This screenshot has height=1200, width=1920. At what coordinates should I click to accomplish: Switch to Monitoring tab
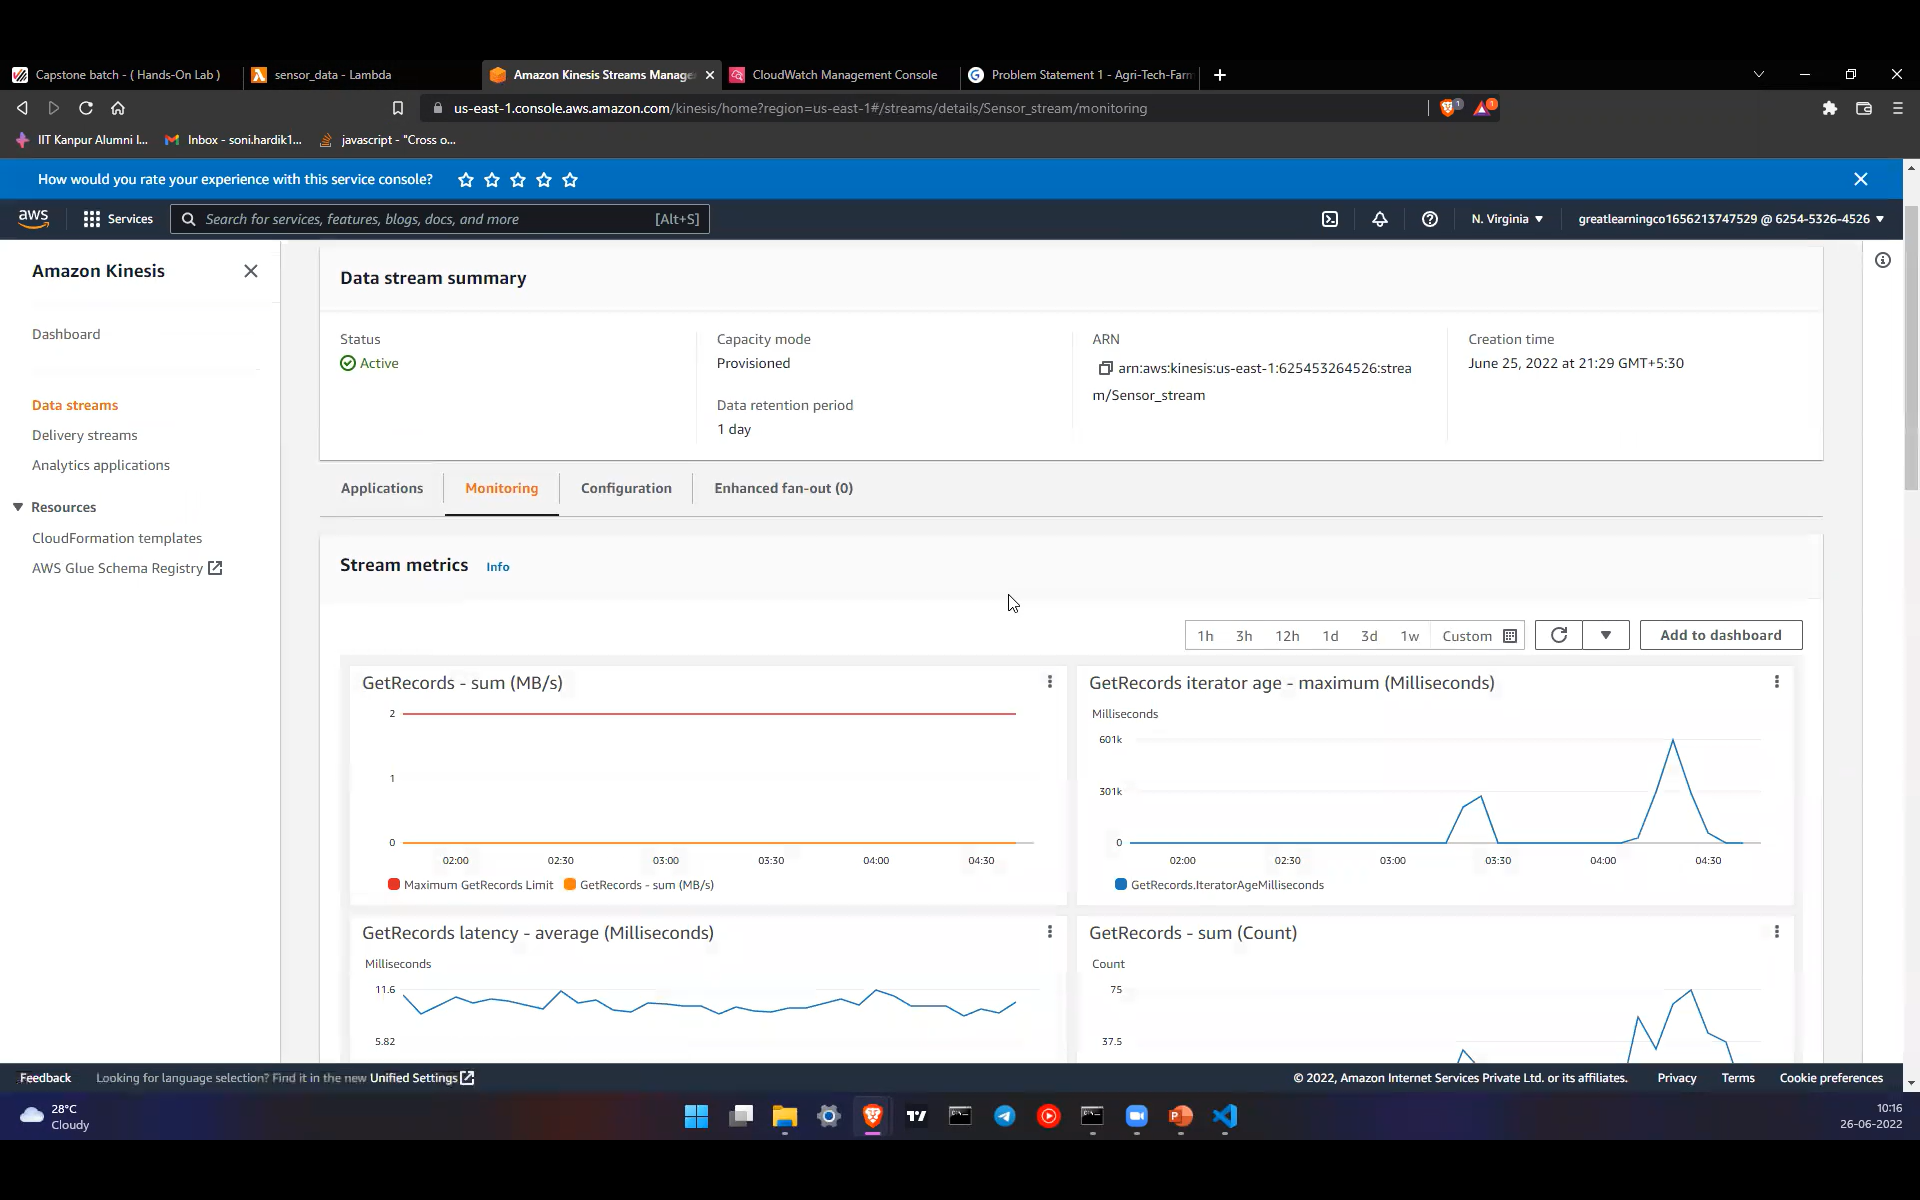point(502,488)
